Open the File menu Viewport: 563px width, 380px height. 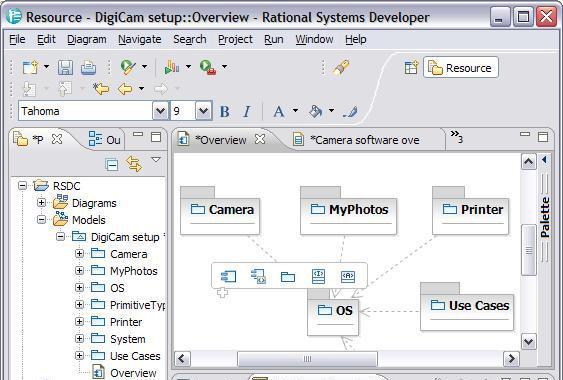click(x=17, y=39)
